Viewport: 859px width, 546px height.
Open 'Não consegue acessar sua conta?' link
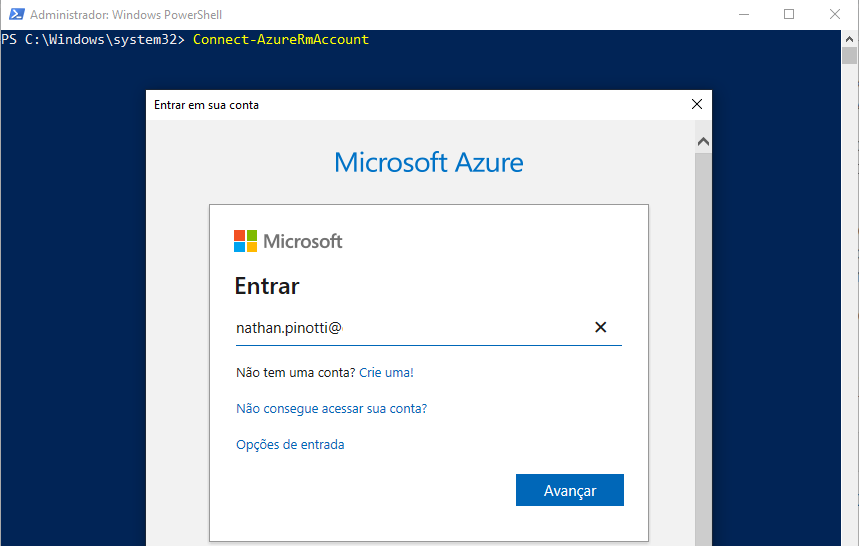331,409
